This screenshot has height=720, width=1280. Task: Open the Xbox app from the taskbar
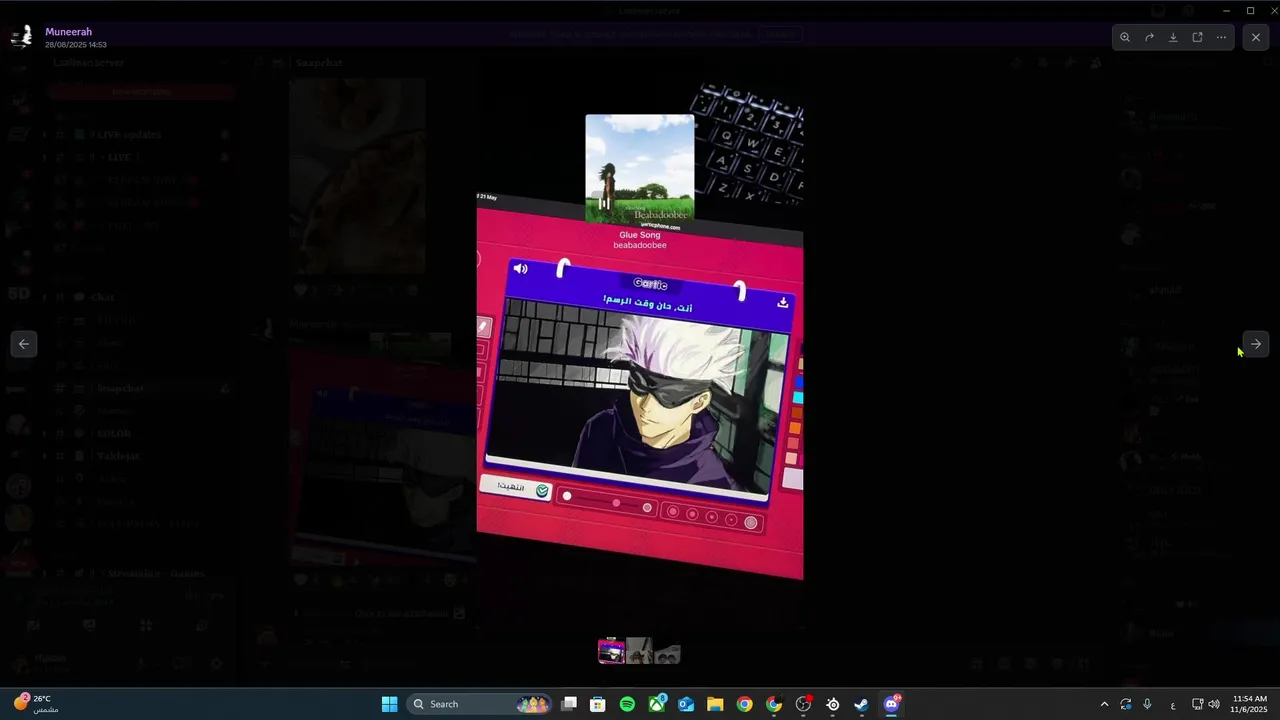click(x=657, y=704)
